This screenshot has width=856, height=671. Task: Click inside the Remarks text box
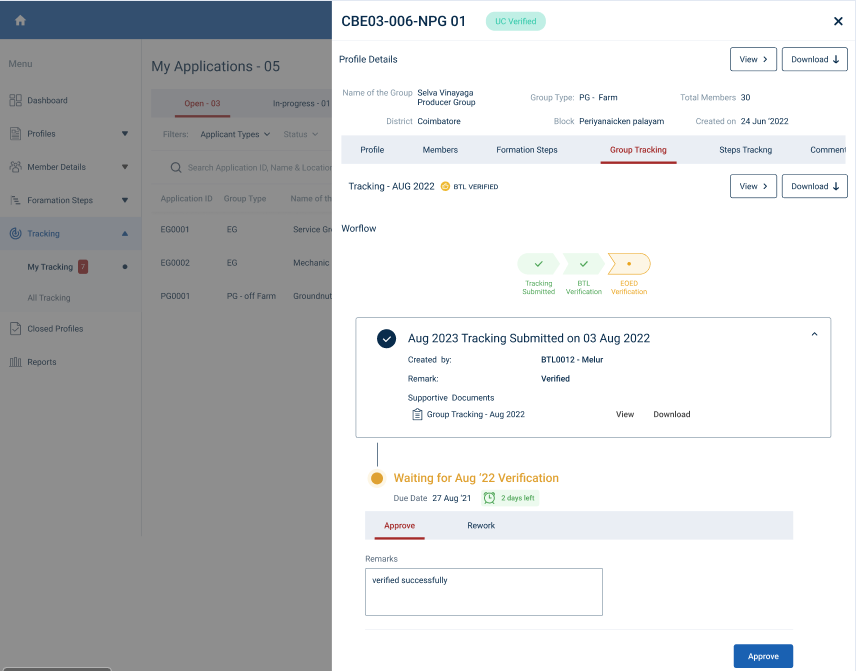[x=483, y=592]
